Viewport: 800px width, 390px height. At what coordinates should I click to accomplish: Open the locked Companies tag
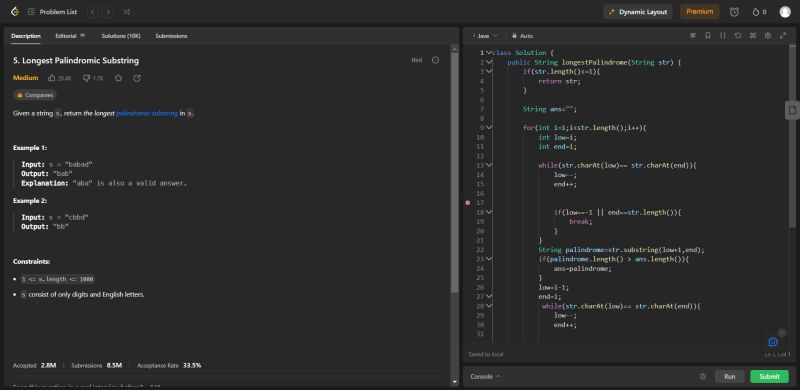(35, 95)
